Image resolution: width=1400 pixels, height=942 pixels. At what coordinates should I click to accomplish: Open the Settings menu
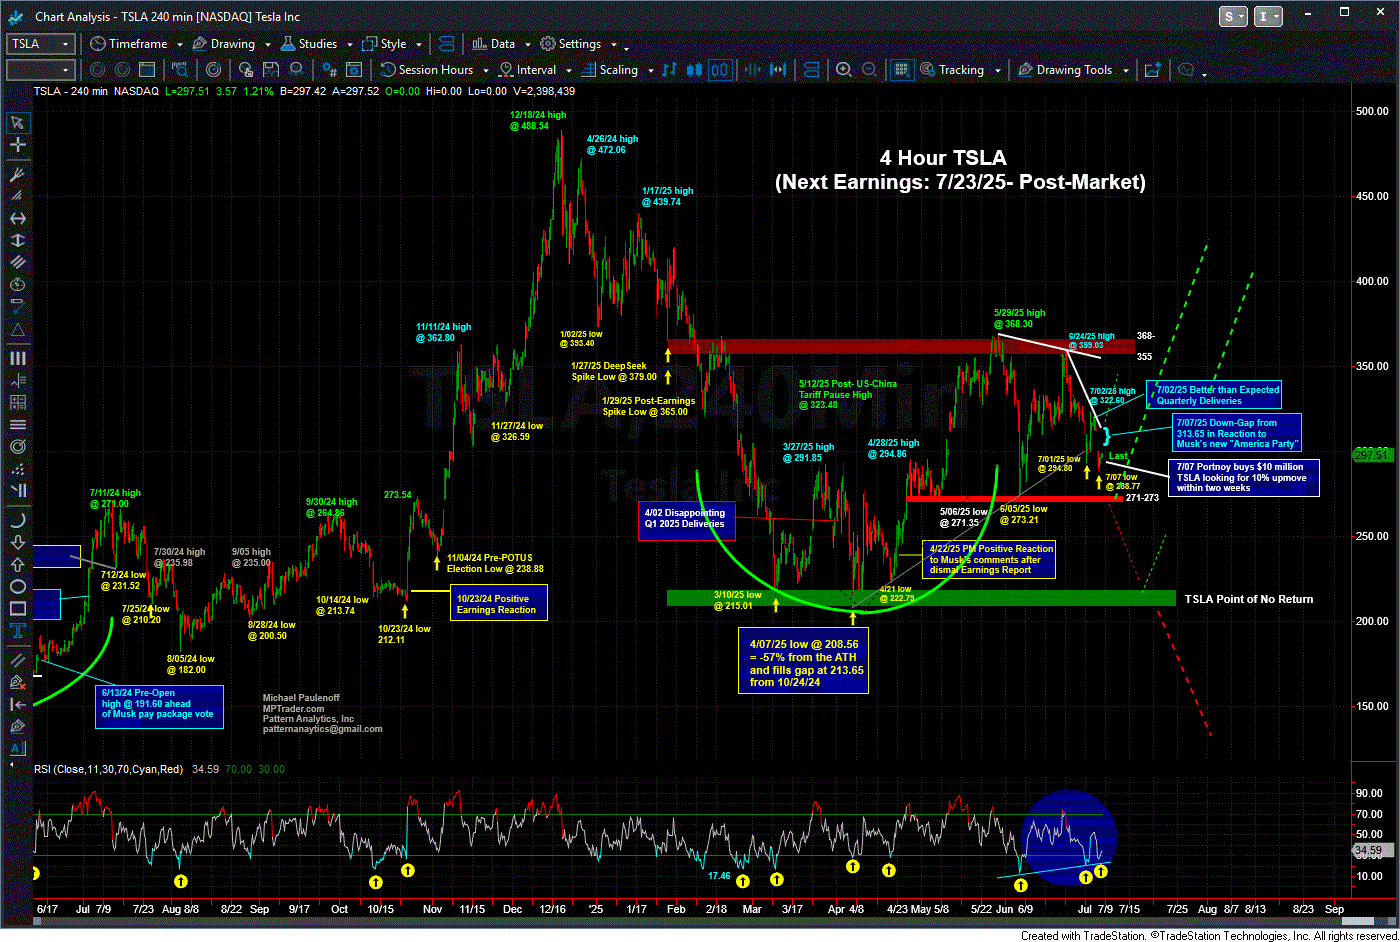(571, 44)
